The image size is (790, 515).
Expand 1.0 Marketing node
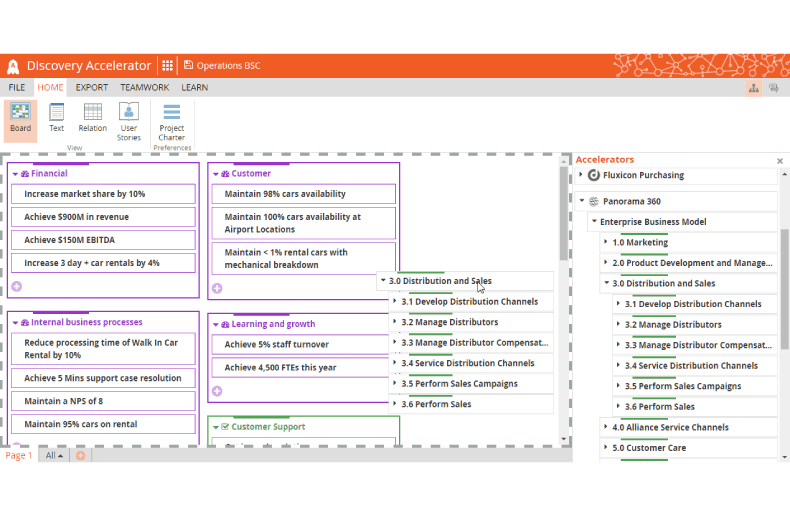(606, 242)
